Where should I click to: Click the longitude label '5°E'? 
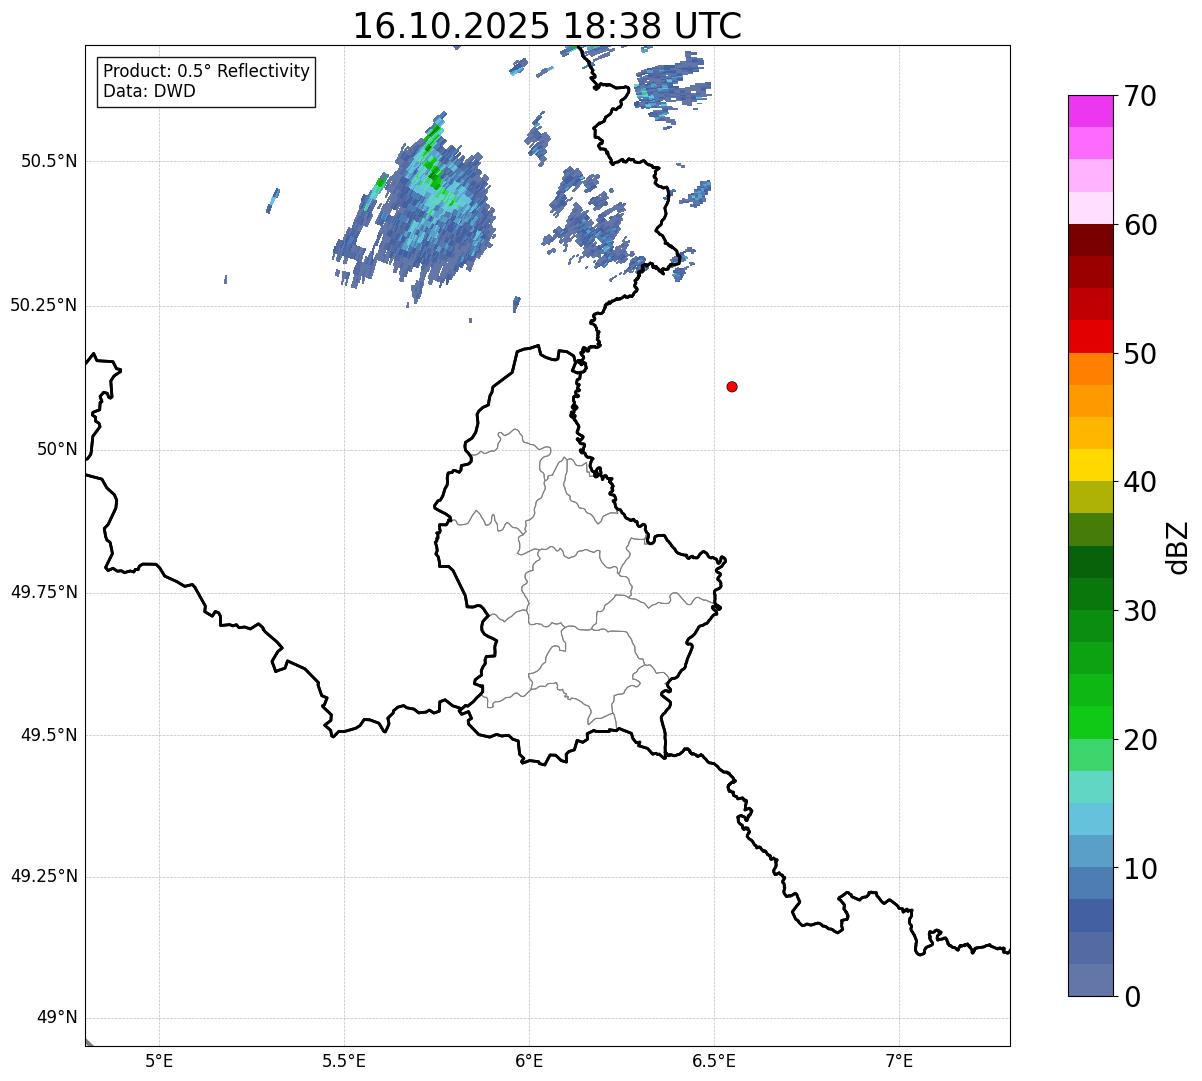click(x=159, y=1060)
